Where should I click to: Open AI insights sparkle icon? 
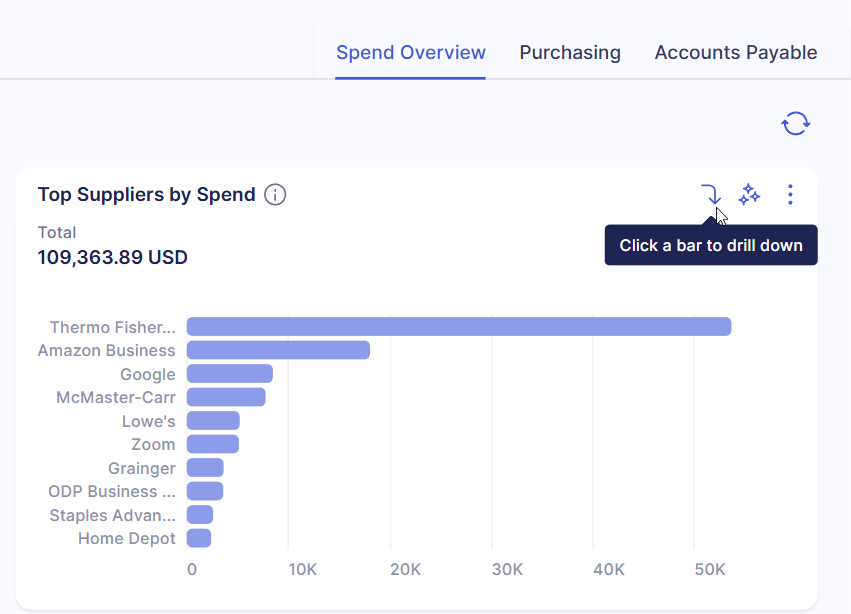749,195
